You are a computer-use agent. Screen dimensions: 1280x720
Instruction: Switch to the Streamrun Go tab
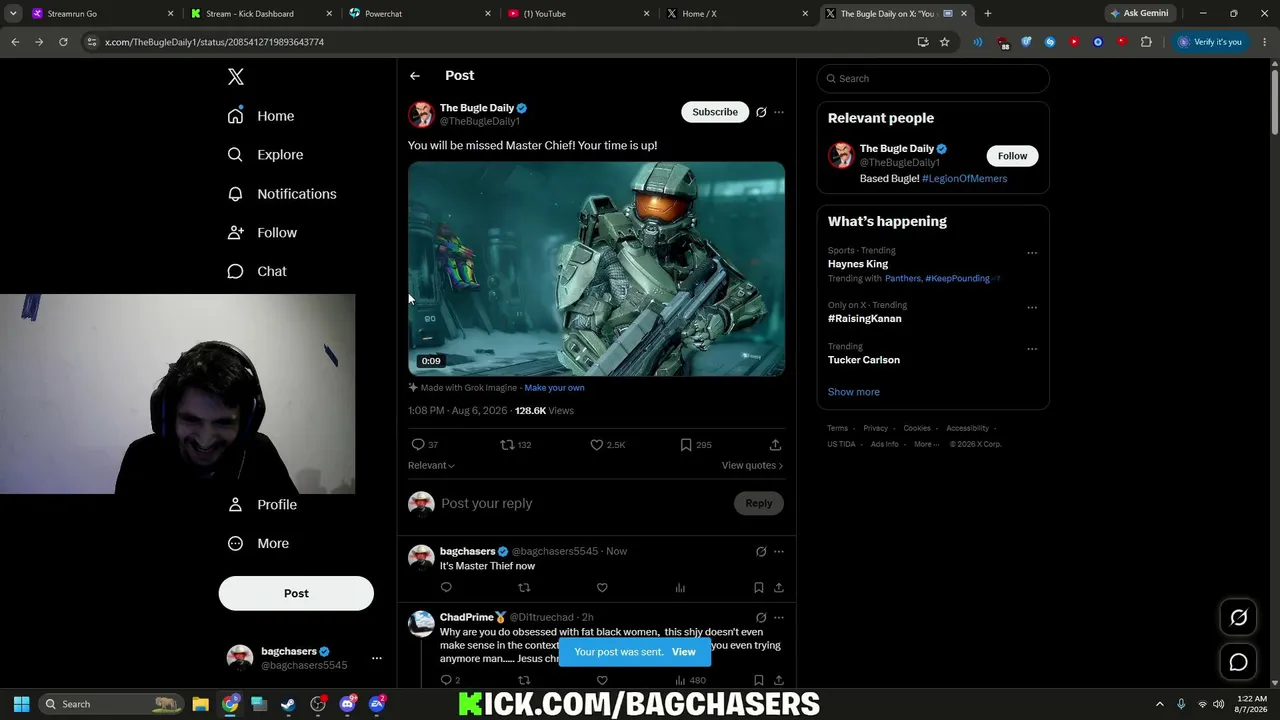[x=101, y=14]
